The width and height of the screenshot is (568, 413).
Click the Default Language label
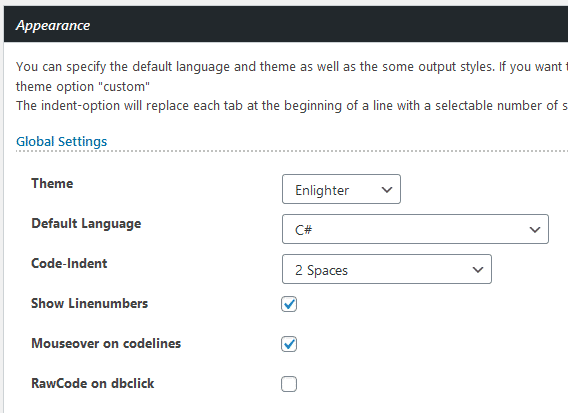[x=86, y=224]
